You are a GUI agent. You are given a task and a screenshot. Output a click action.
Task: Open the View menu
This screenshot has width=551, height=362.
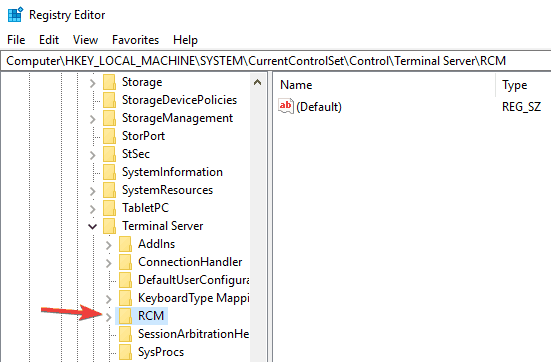pos(85,40)
